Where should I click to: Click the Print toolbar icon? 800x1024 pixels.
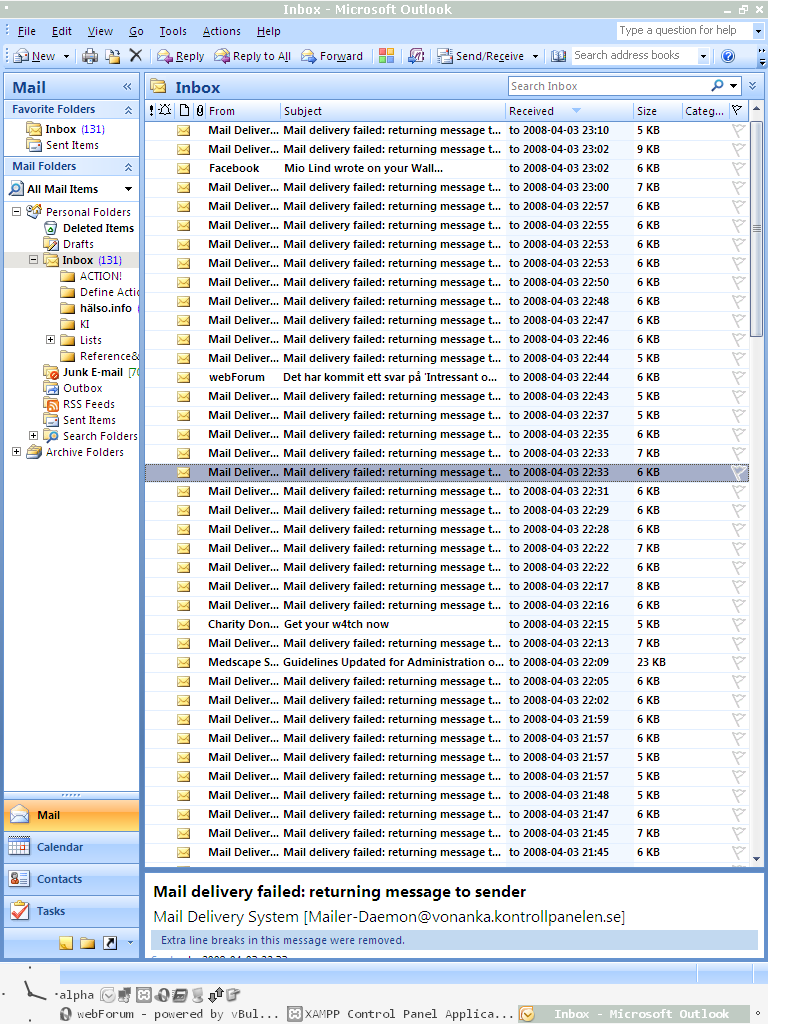pos(89,56)
